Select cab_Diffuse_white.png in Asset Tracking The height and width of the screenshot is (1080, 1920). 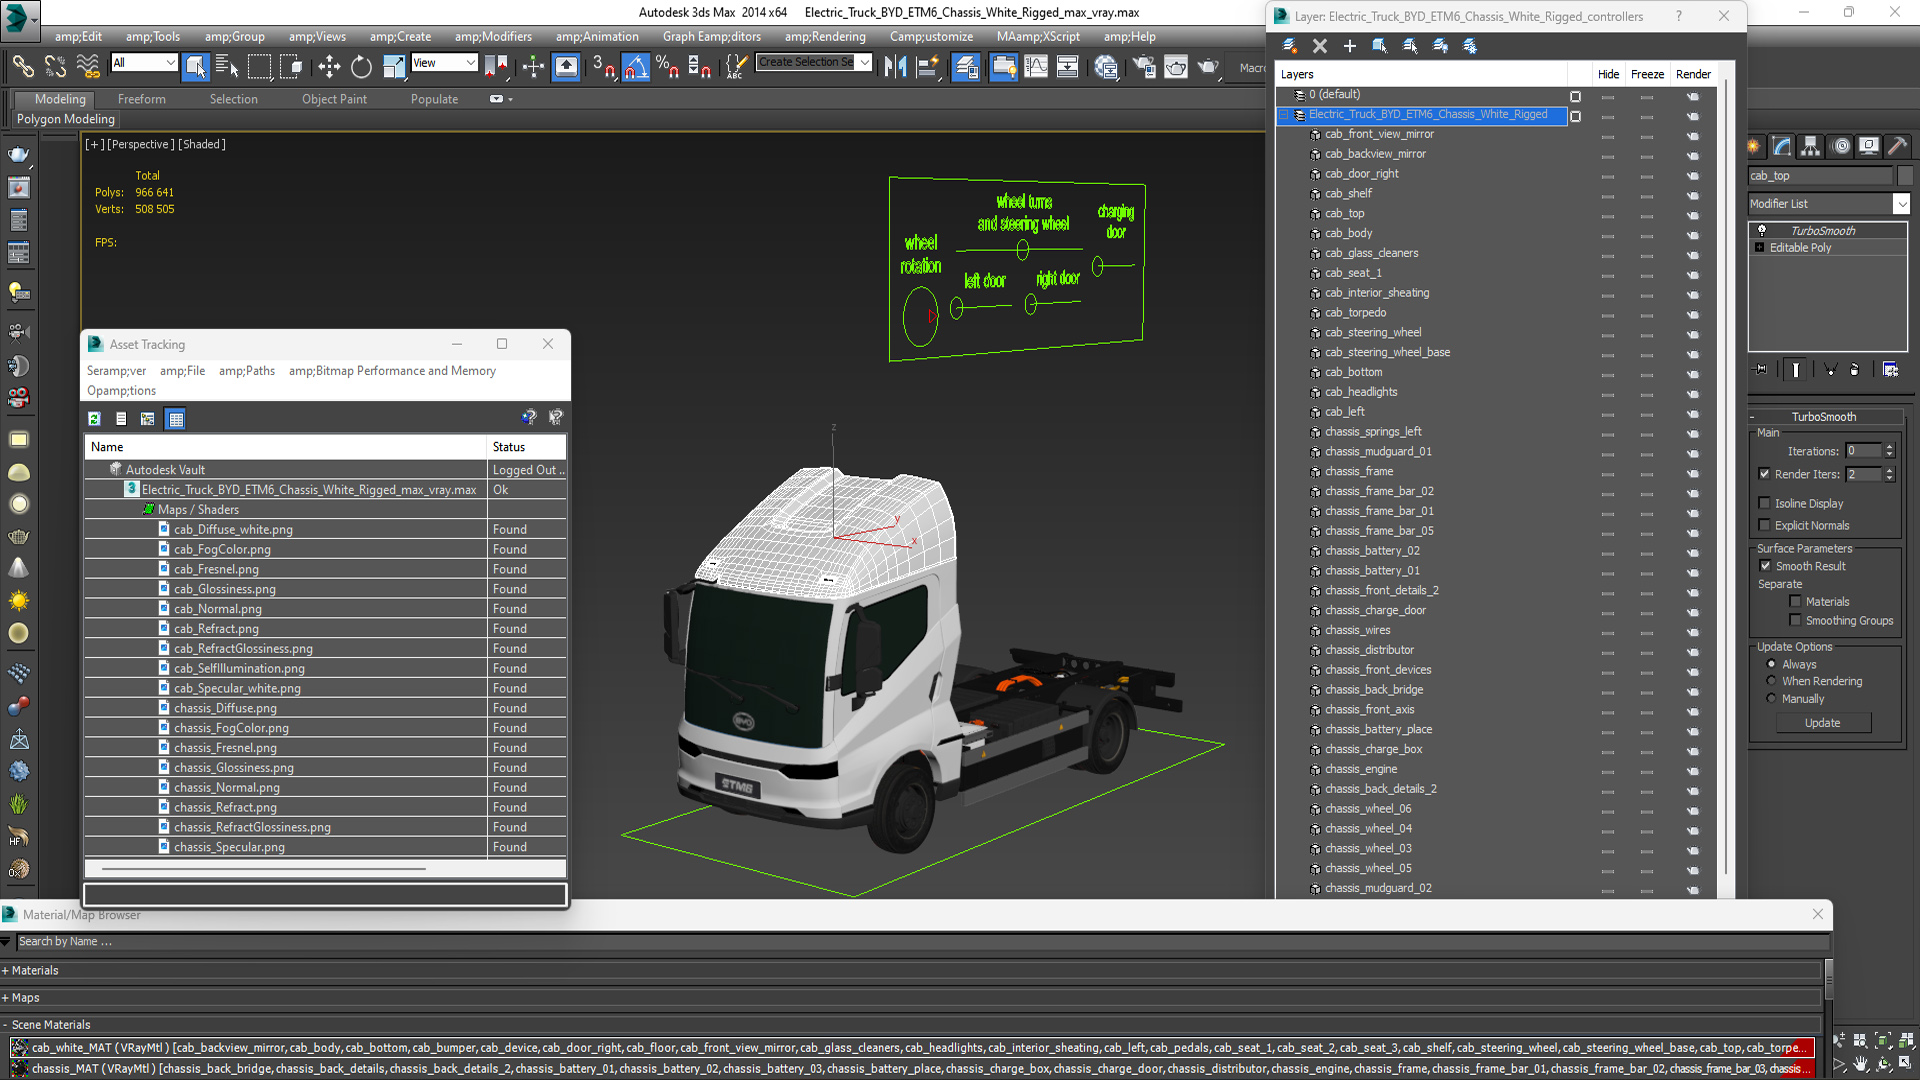[233, 530]
